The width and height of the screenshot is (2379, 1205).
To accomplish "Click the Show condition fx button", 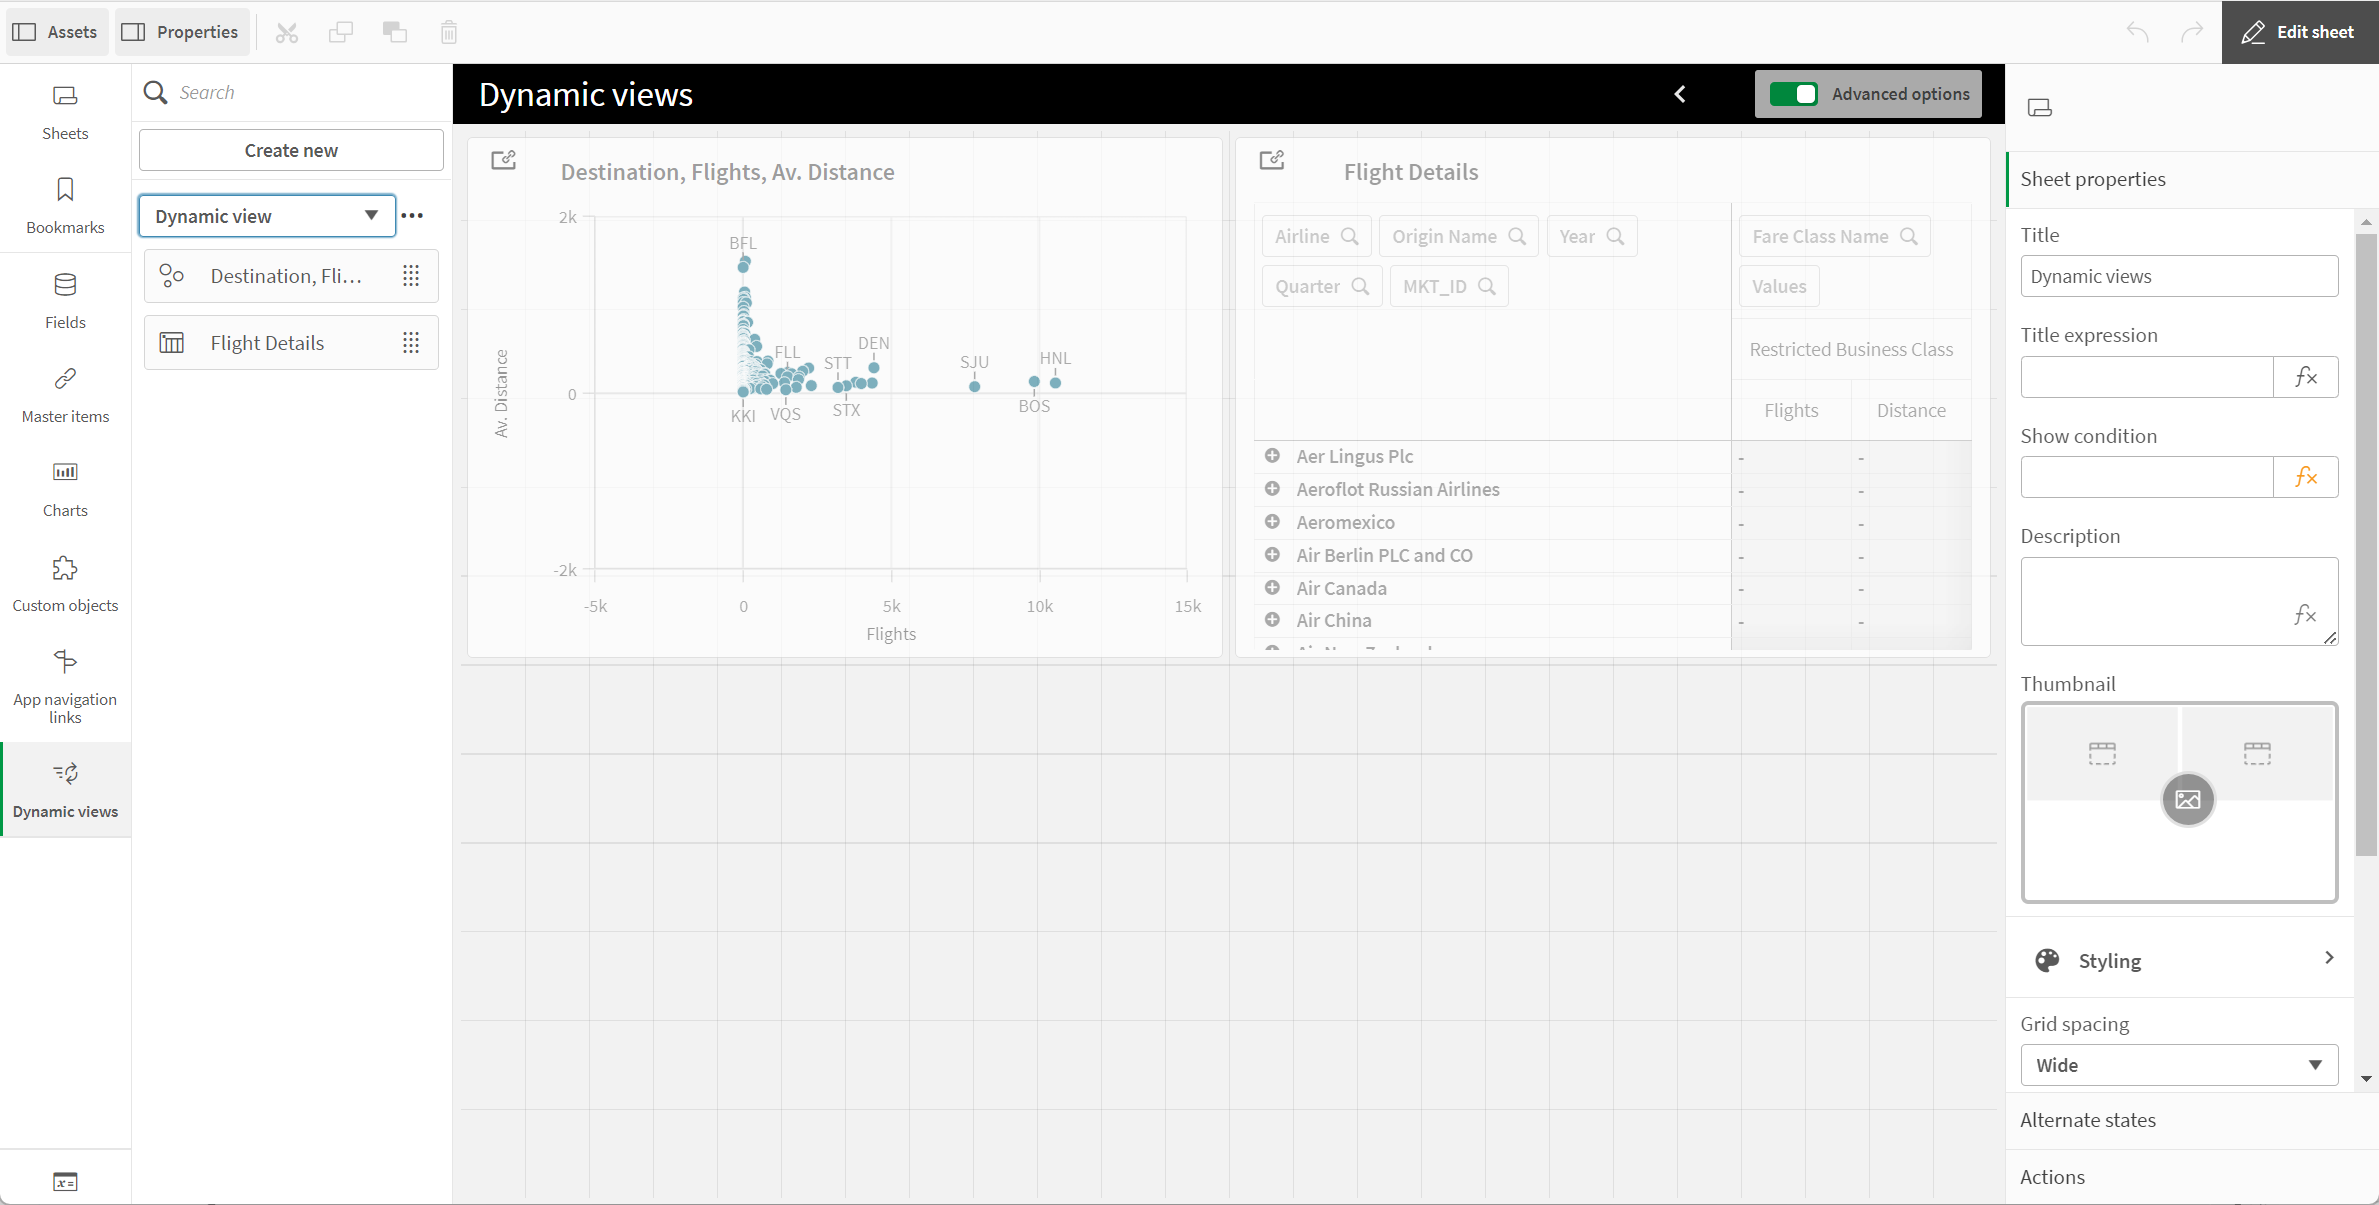I will [2304, 476].
